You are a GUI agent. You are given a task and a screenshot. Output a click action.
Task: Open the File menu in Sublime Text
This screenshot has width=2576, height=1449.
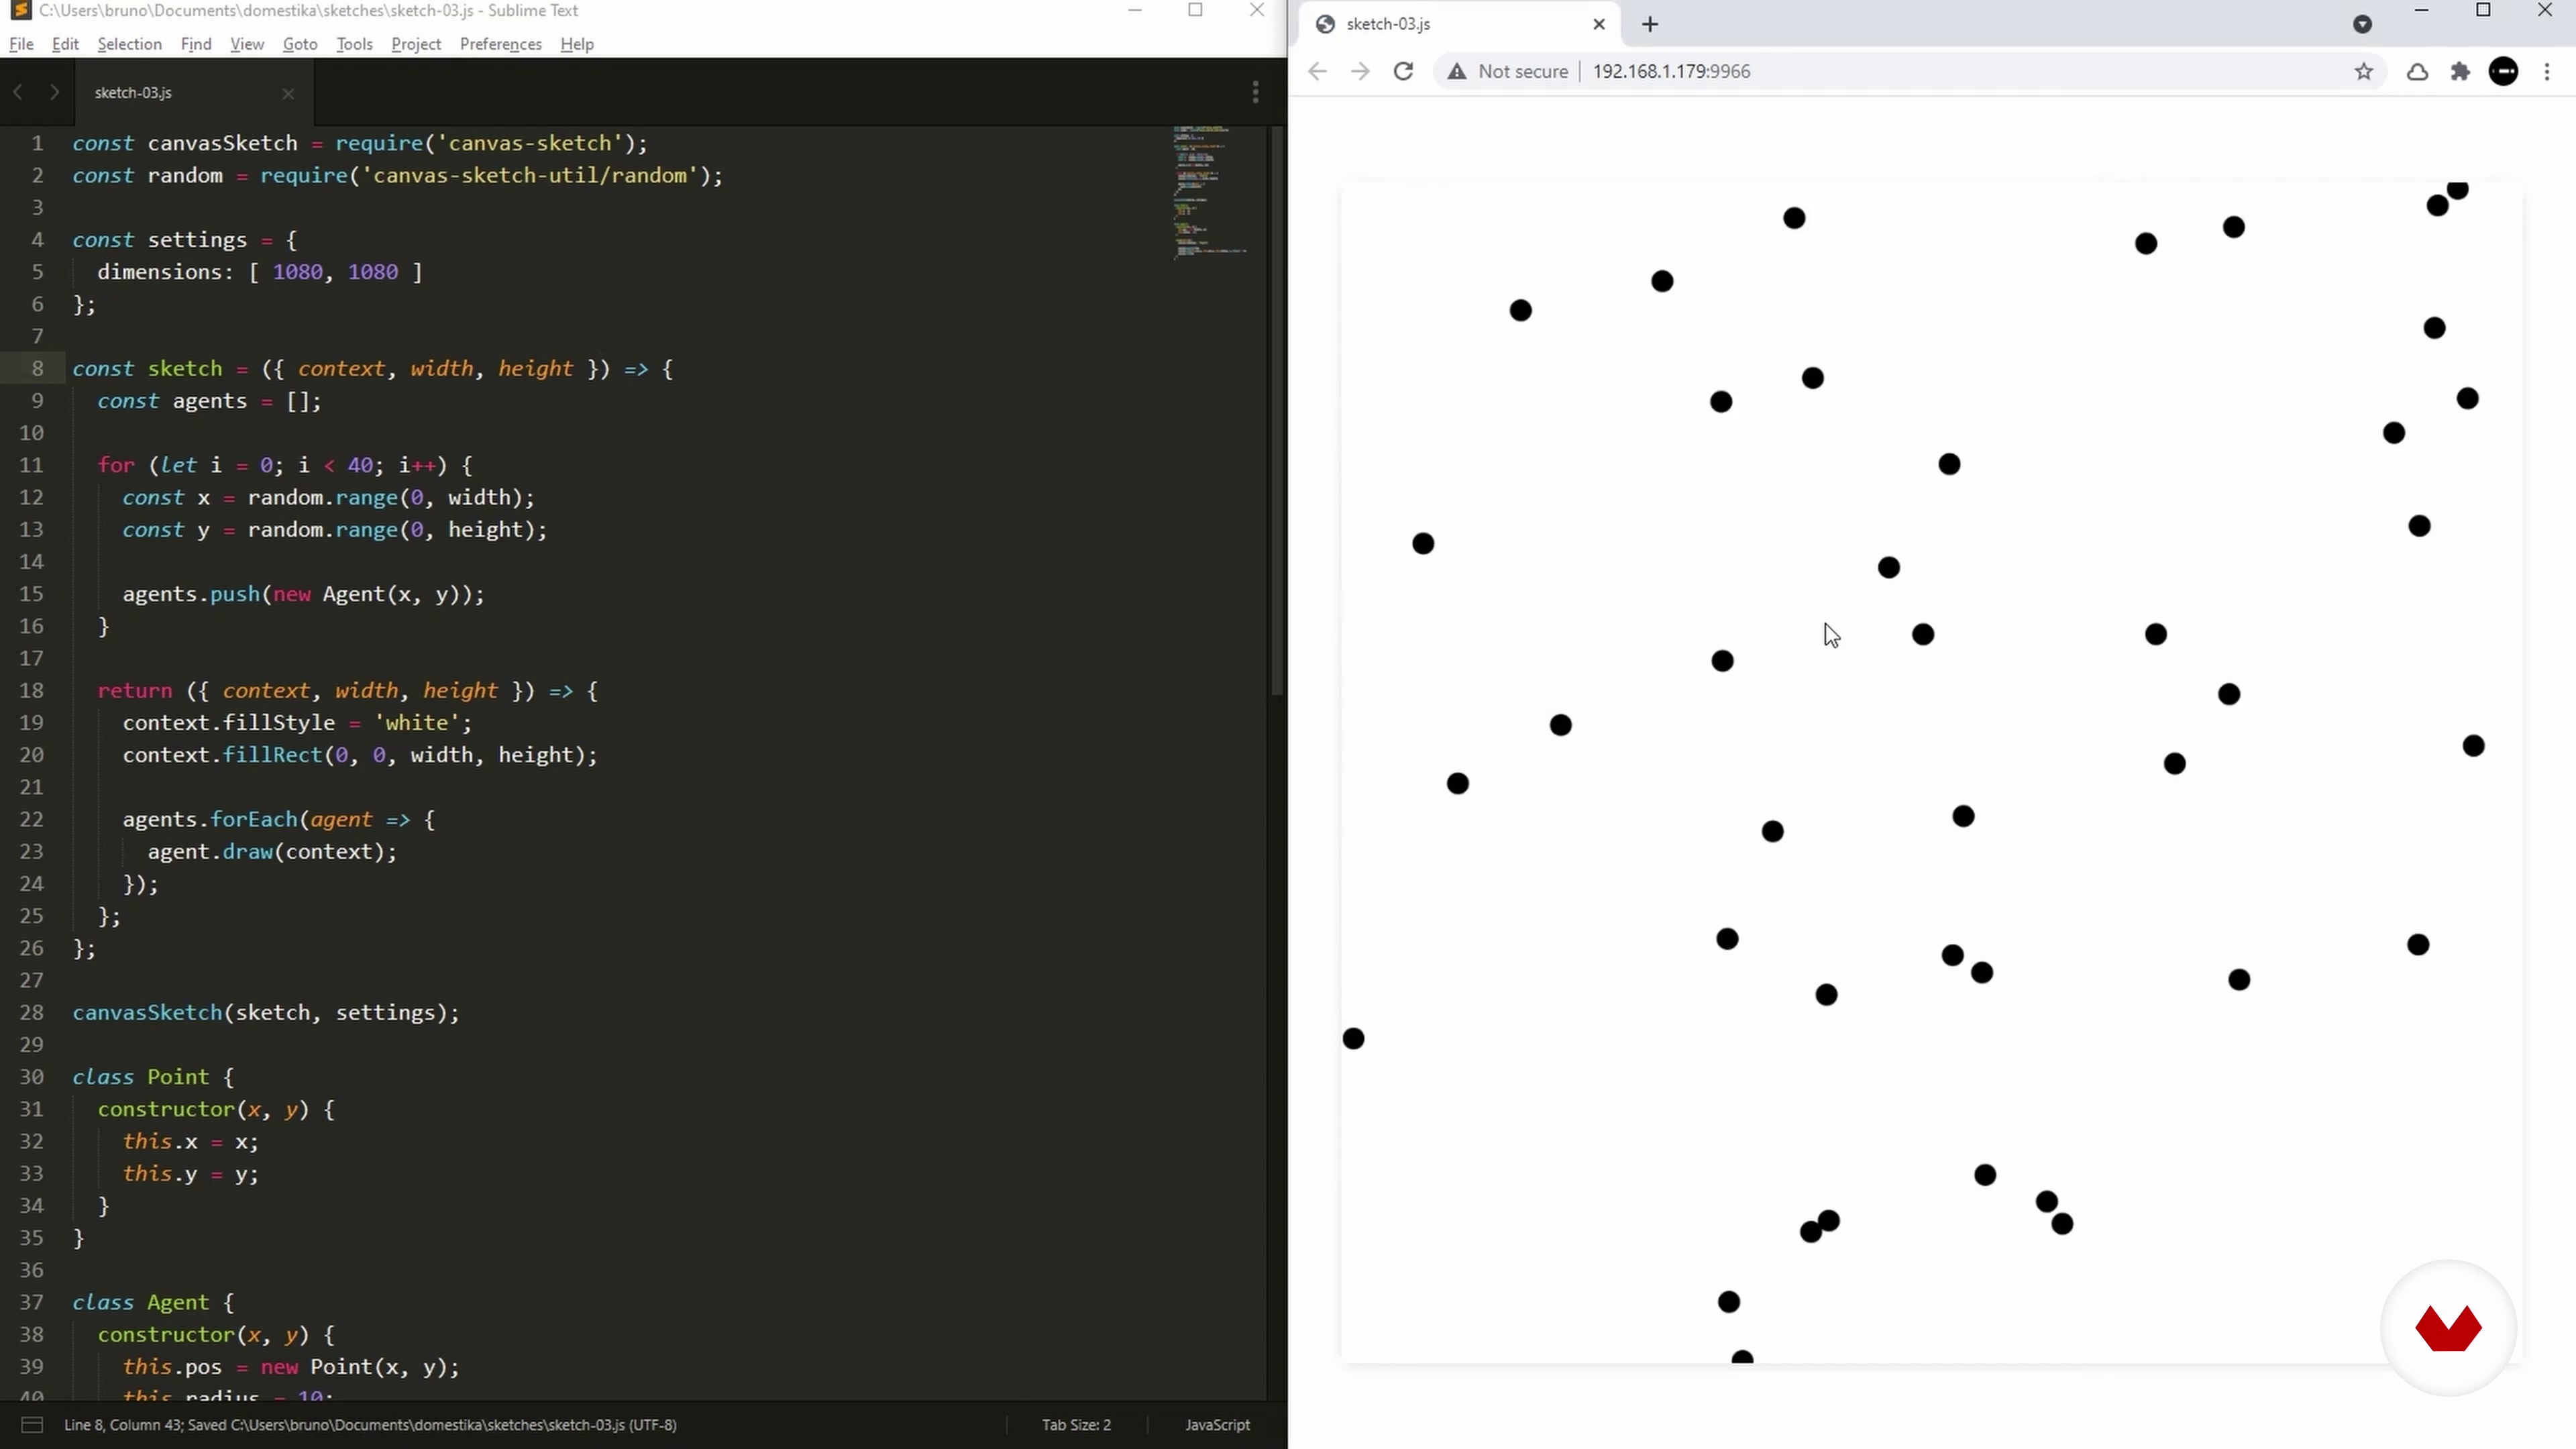(x=21, y=44)
